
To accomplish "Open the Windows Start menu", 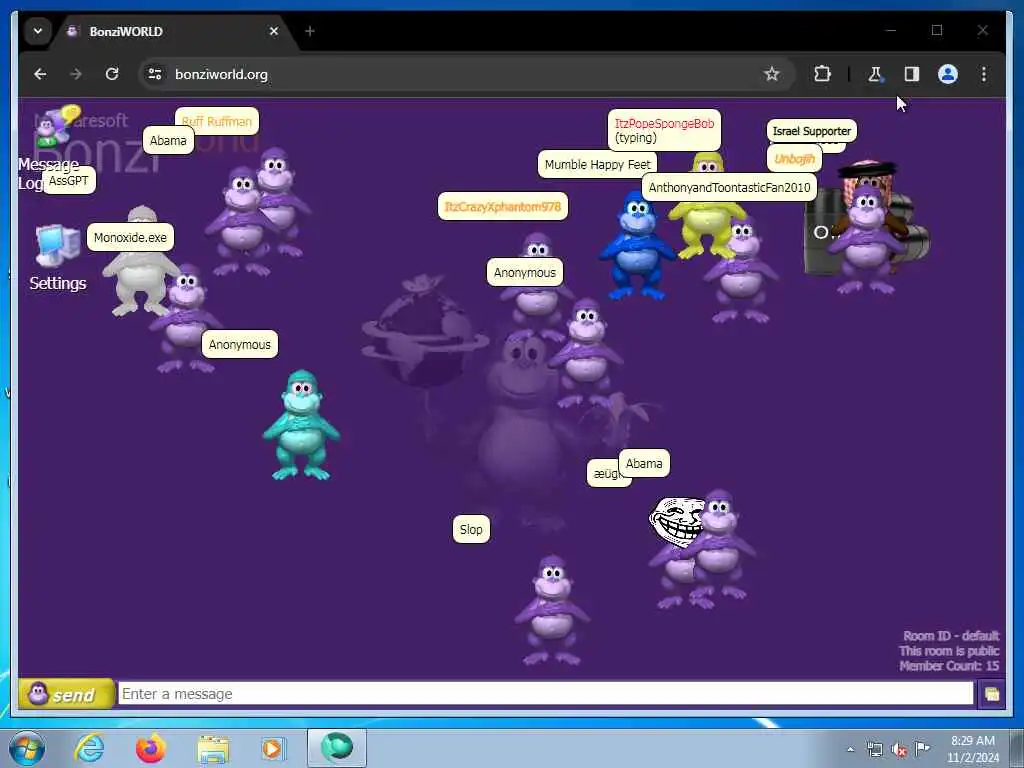I will tap(27, 748).
